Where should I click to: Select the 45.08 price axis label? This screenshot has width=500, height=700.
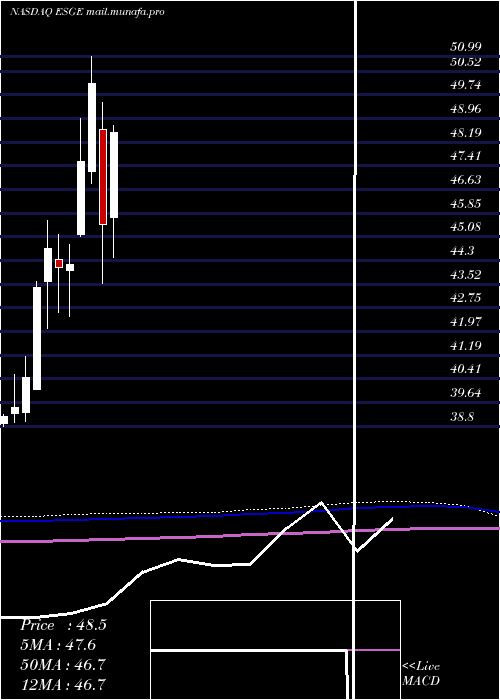click(x=465, y=227)
